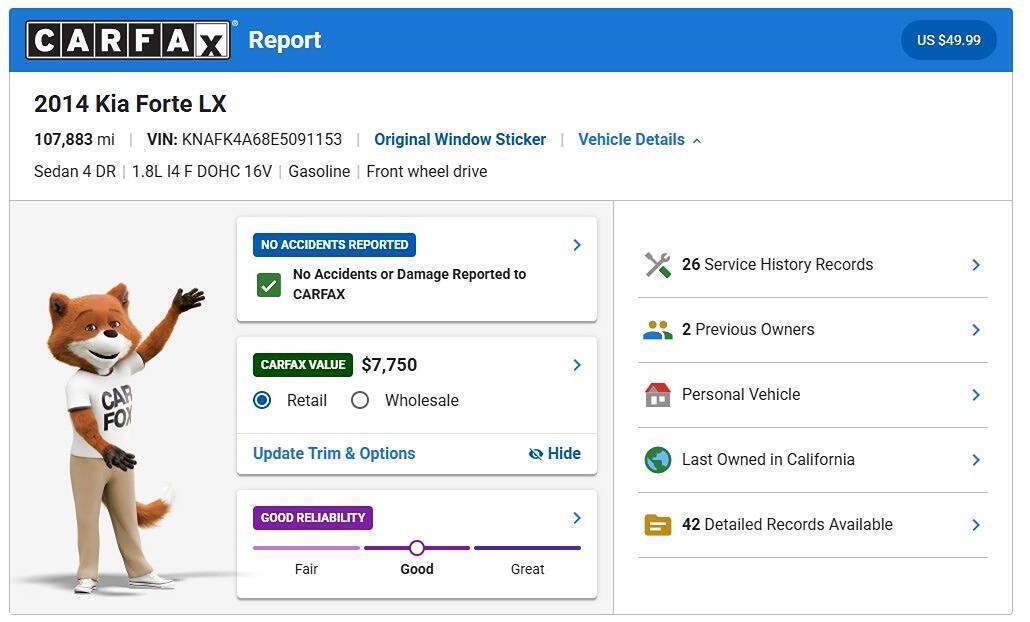Image resolution: width=1030 pixels, height=622 pixels.
Task: Select the Wholesale value option
Action: 360,400
